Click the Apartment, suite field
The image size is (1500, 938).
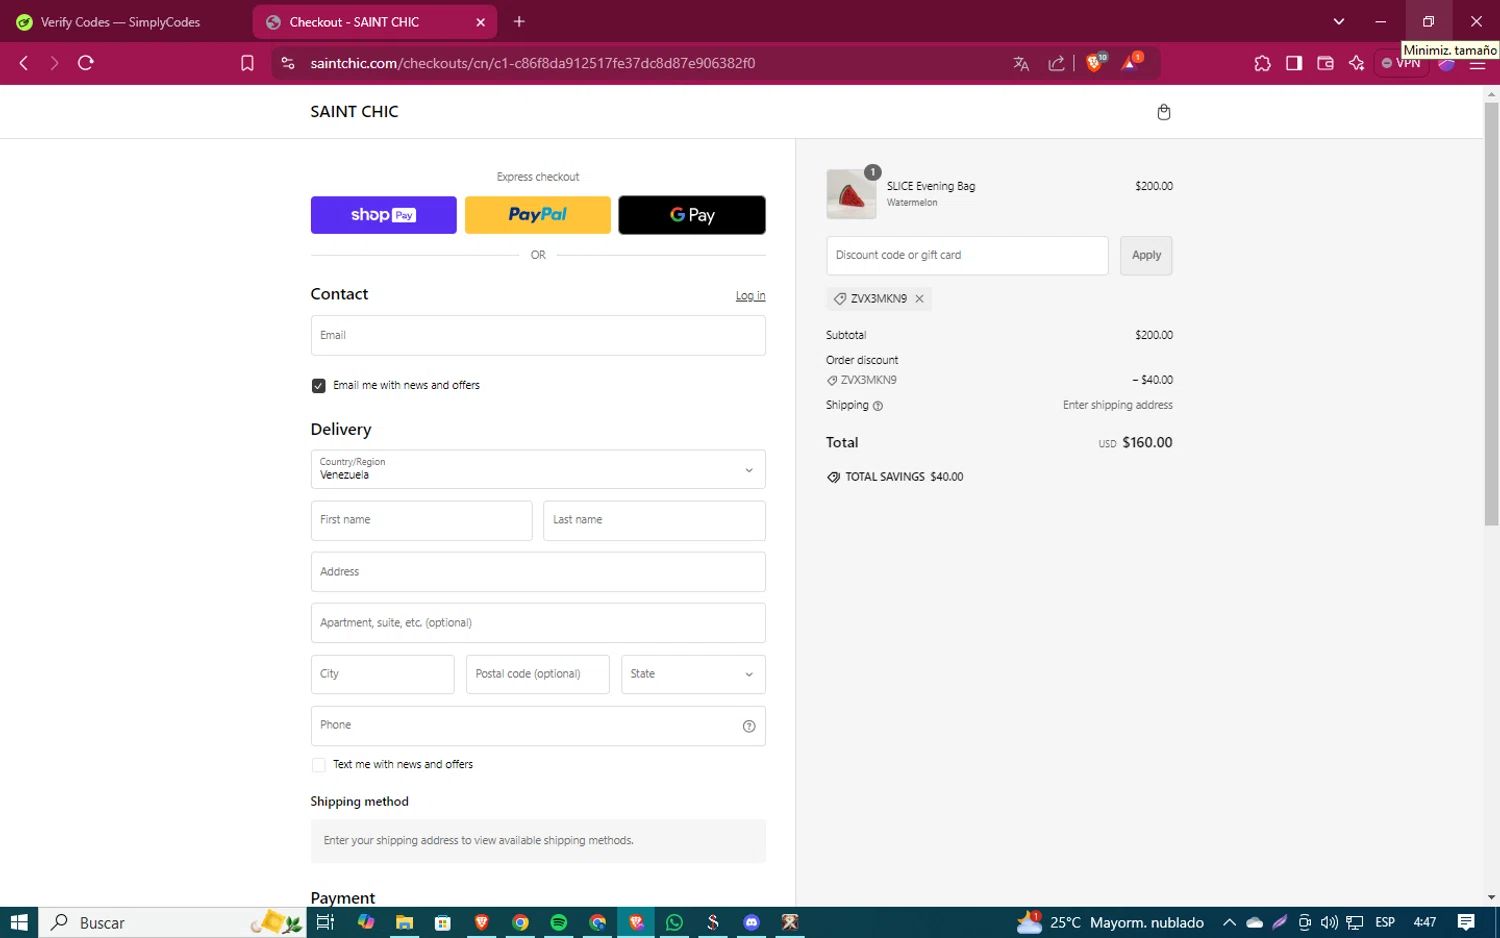538,623
